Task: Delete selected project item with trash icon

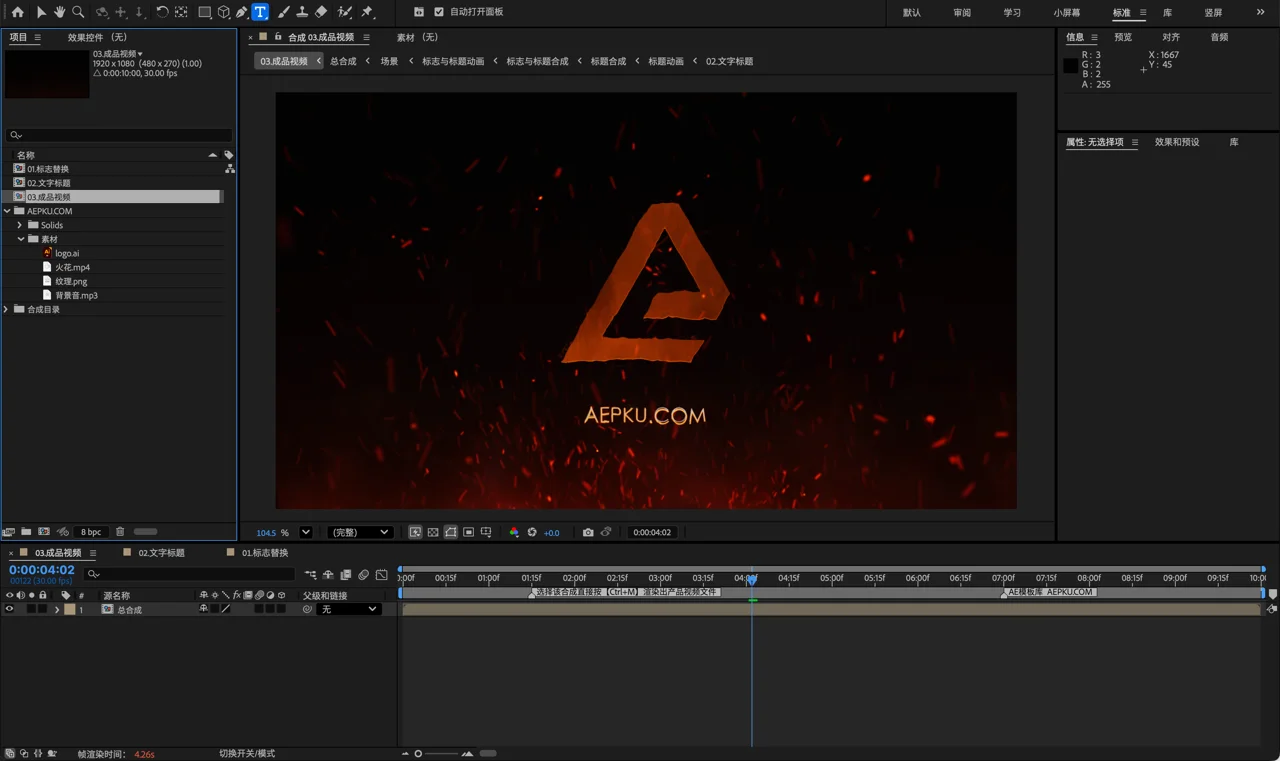Action: point(120,532)
